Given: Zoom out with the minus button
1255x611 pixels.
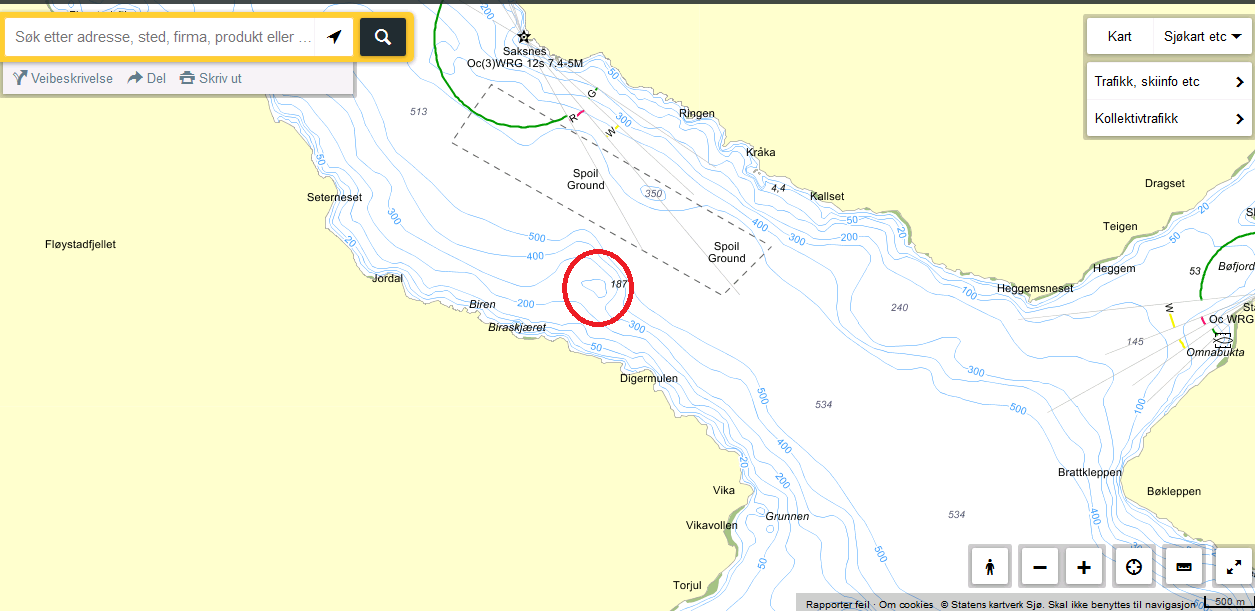Looking at the screenshot, I should [x=1039, y=567].
